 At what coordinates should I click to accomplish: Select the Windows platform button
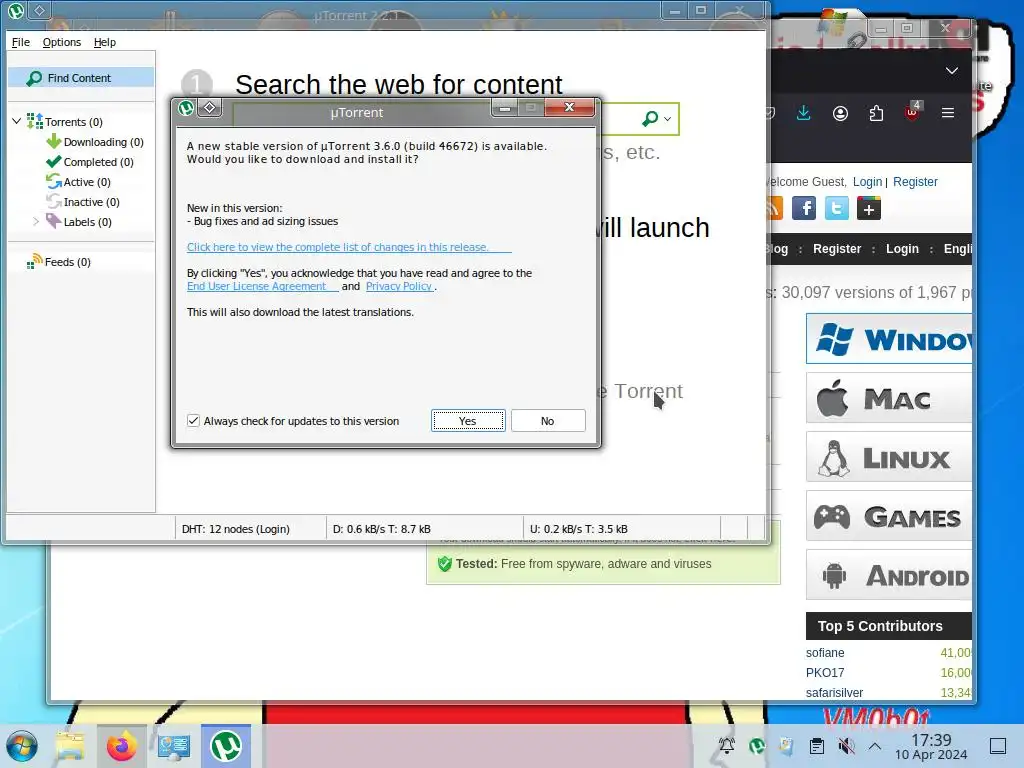pyautogui.click(x=889, y=339)
